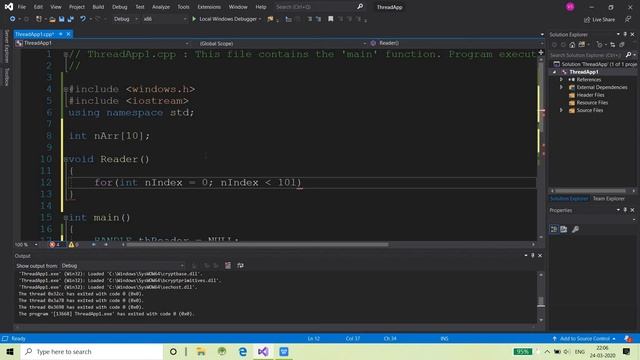Viewport: 640px width, 360px height.
Task: Click the Alphabetical icon in Properties panel
Action: tap(564, 229)
